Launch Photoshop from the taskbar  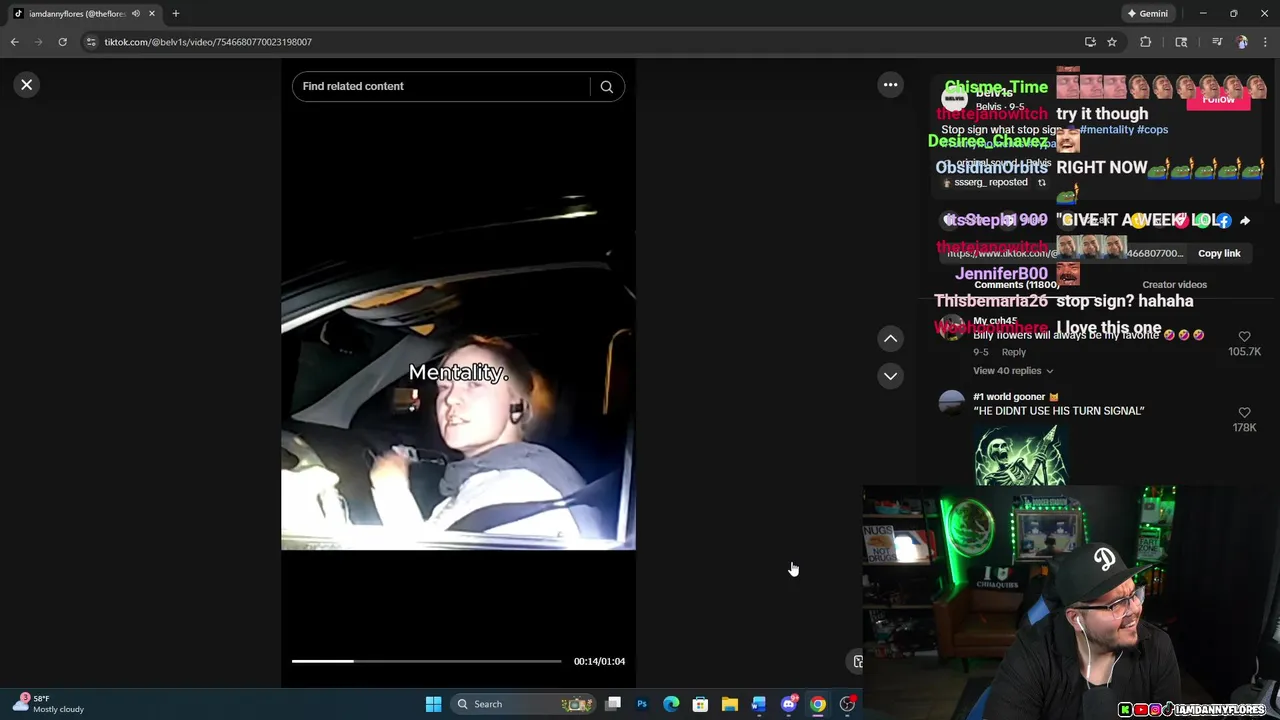pyautogui.click(x=642, y=704)
